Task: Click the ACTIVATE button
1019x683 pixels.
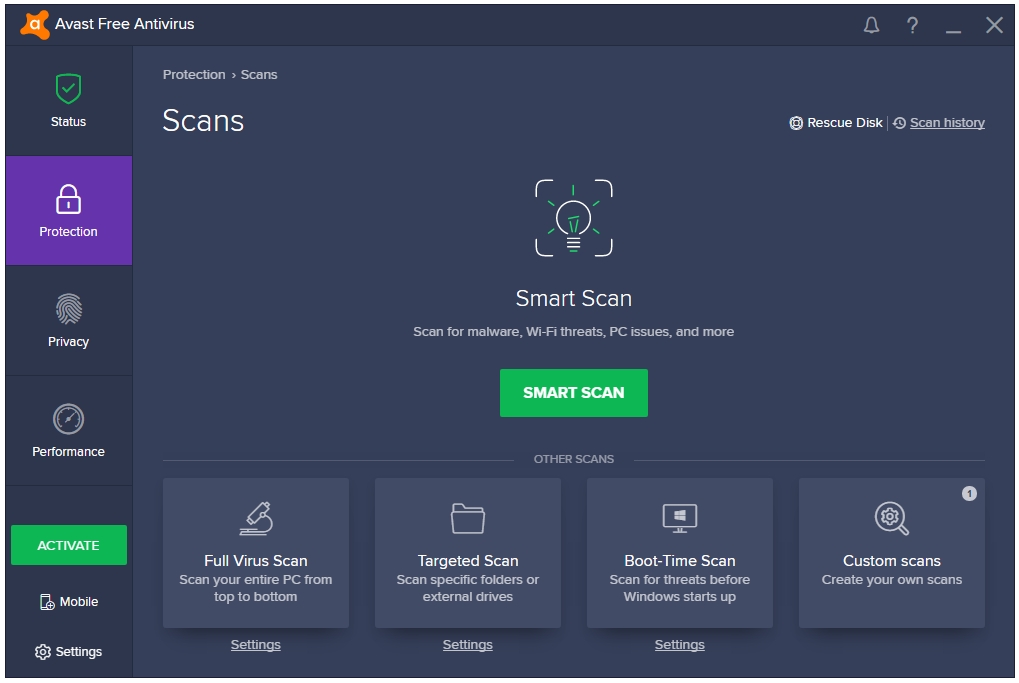Action: 69,545
